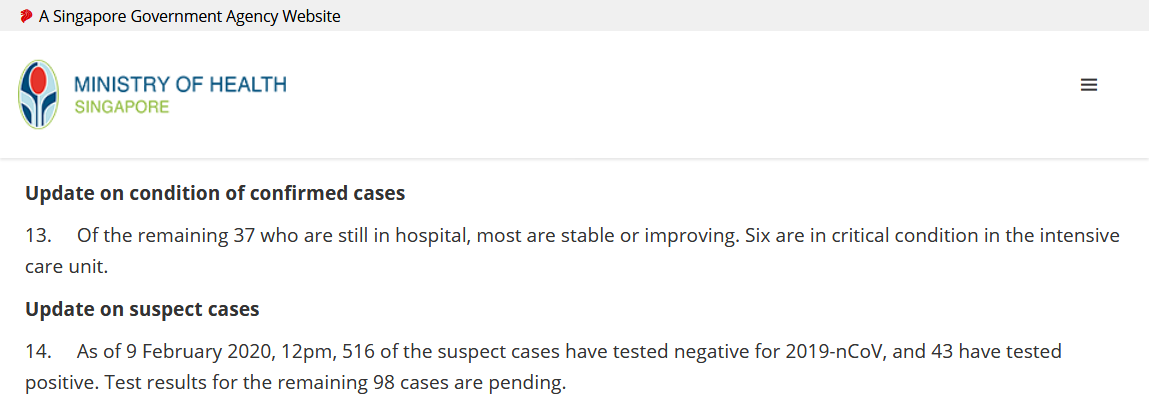The width and height of the screenshot is (1149, 408).
Task: Click the red lion head icon
Action: [x=26, y=15]
